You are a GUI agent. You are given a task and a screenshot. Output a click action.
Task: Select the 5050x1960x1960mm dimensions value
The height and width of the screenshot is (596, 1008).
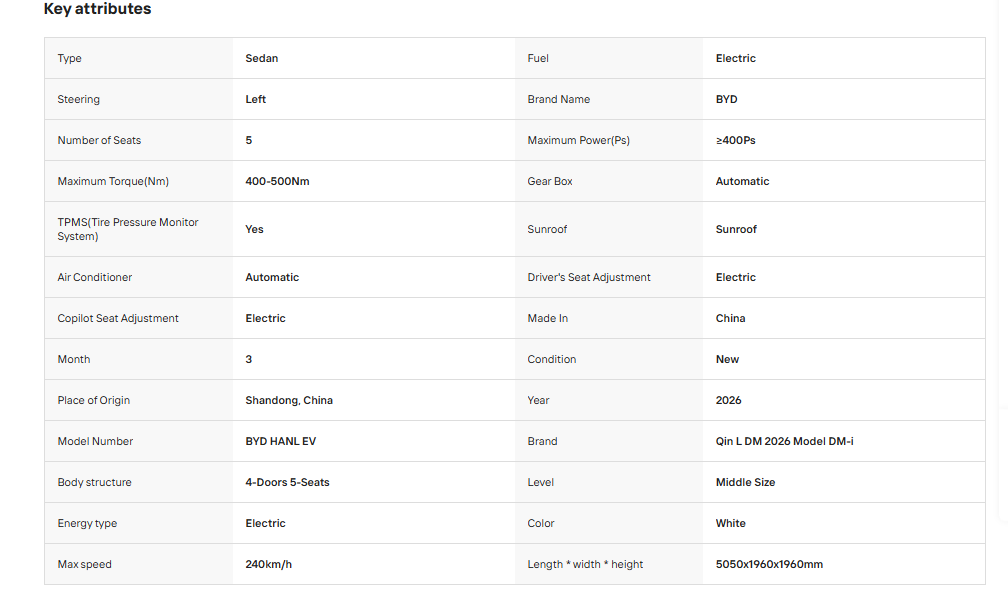[769, 564]
